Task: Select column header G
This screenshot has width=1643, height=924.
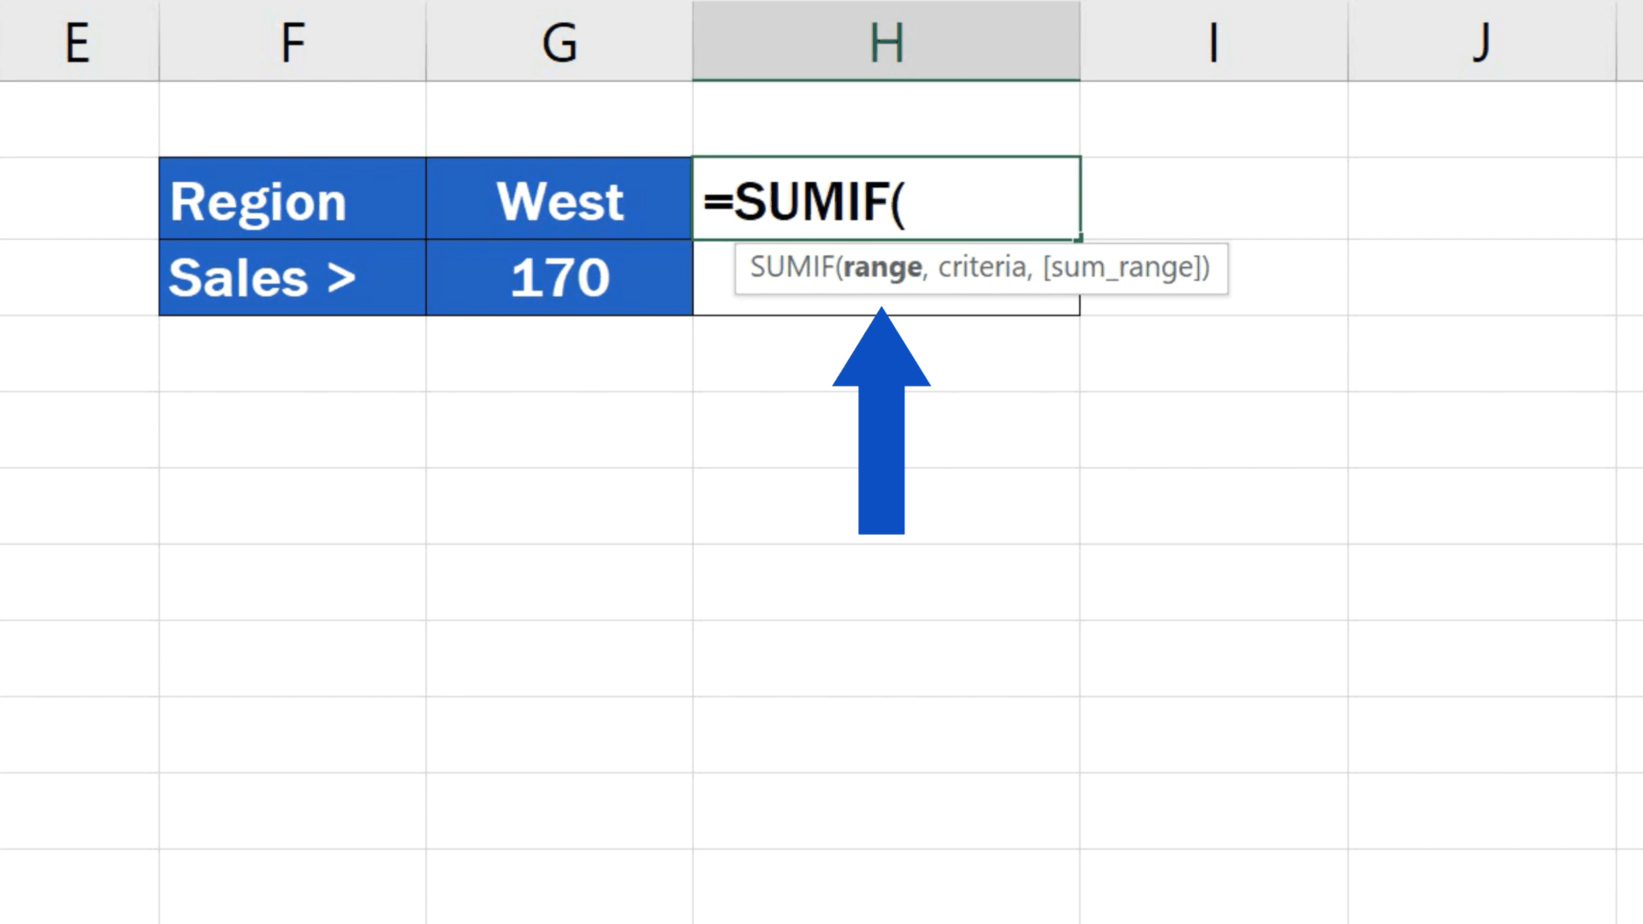Action: tap(560, 40)
